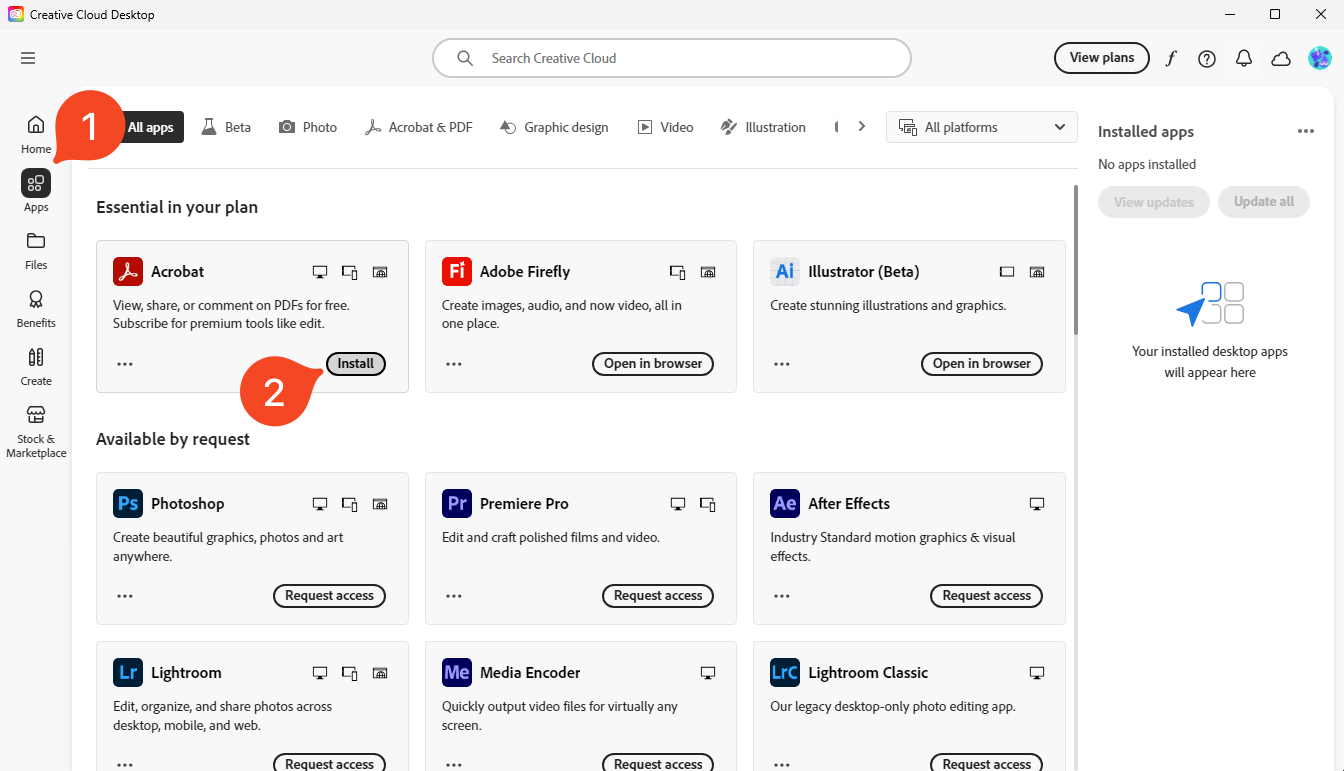Click the 'Installed apps' panel title
1344x771 pixels.
tap(1146, 131)
